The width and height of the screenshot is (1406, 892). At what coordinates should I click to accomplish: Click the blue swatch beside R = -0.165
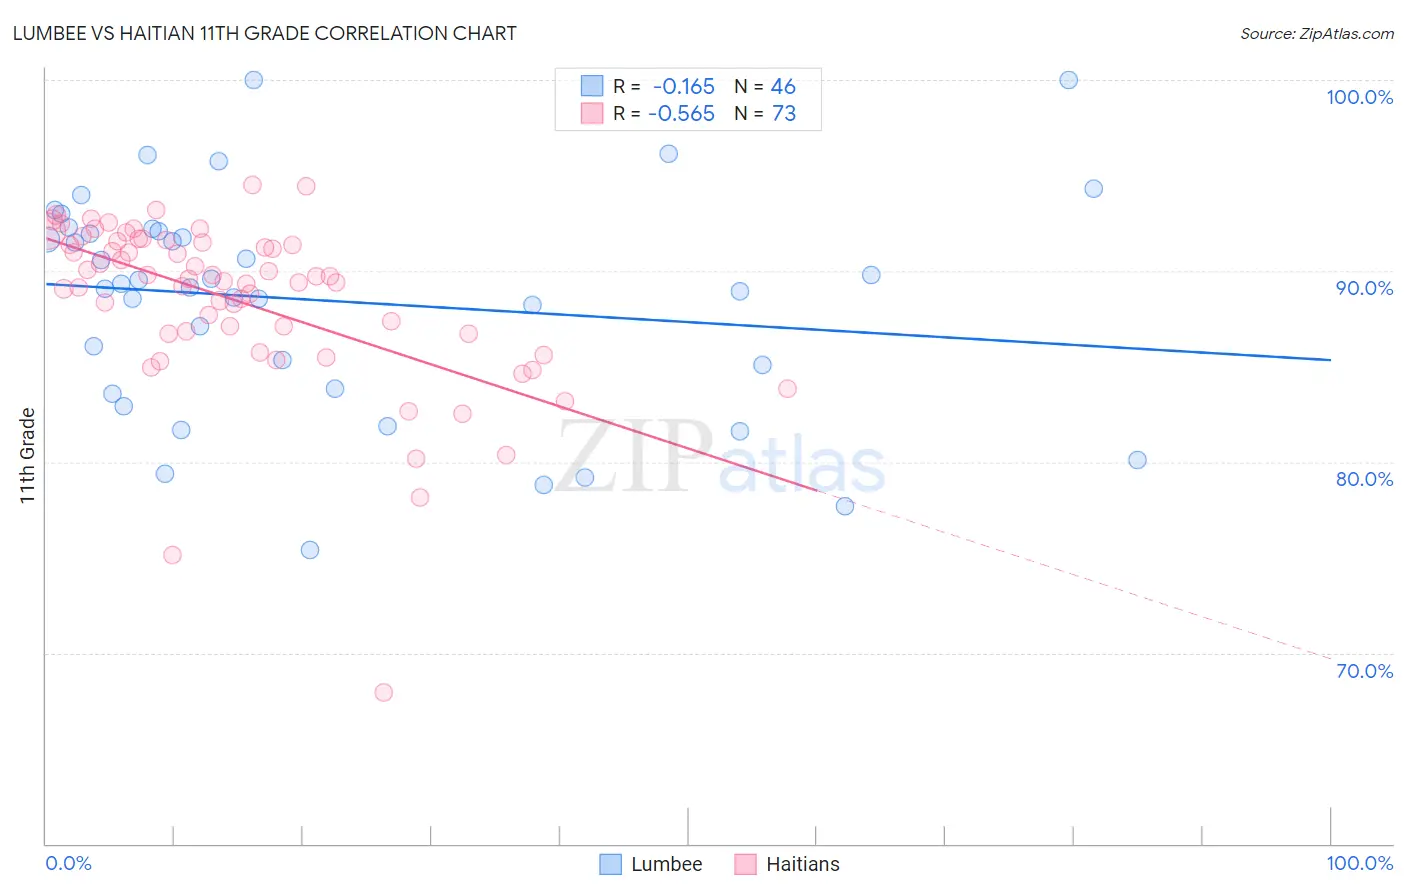point(592,86)
